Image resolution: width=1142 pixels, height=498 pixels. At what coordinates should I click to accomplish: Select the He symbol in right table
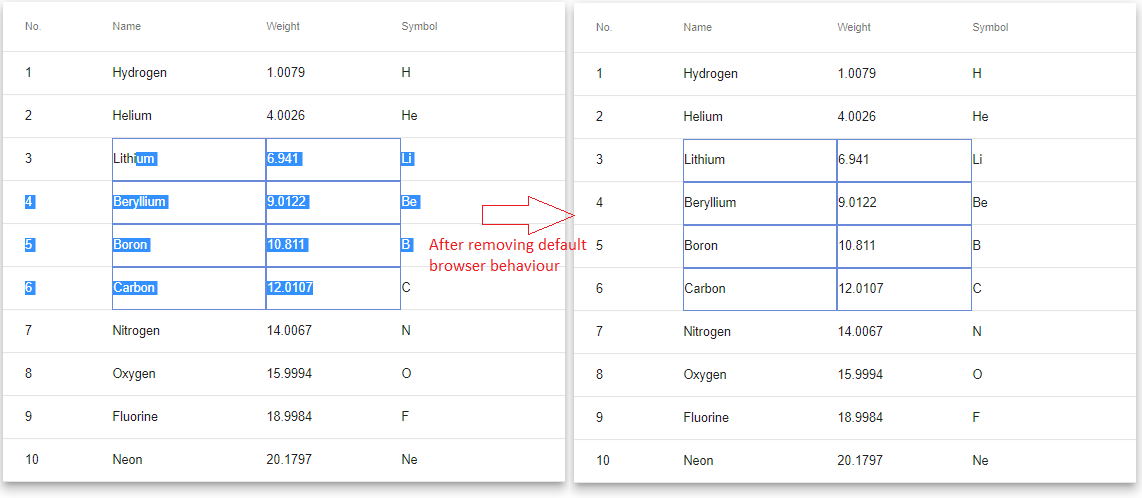(980, 116)
